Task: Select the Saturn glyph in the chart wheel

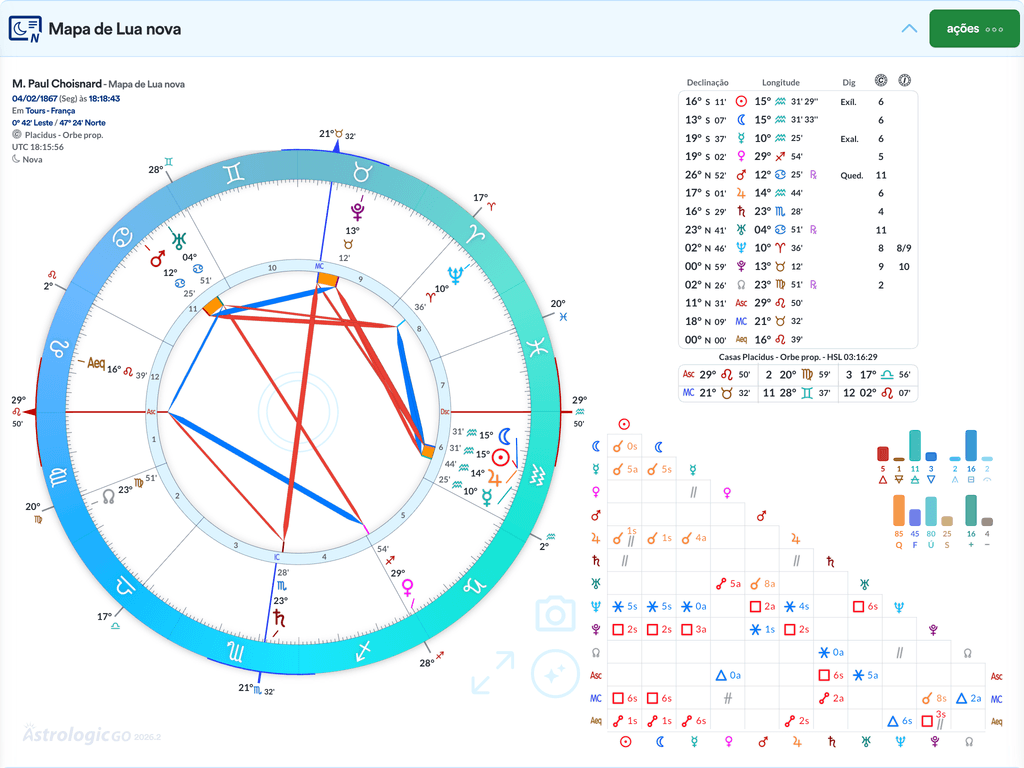Action: click(x=279, y=617)
